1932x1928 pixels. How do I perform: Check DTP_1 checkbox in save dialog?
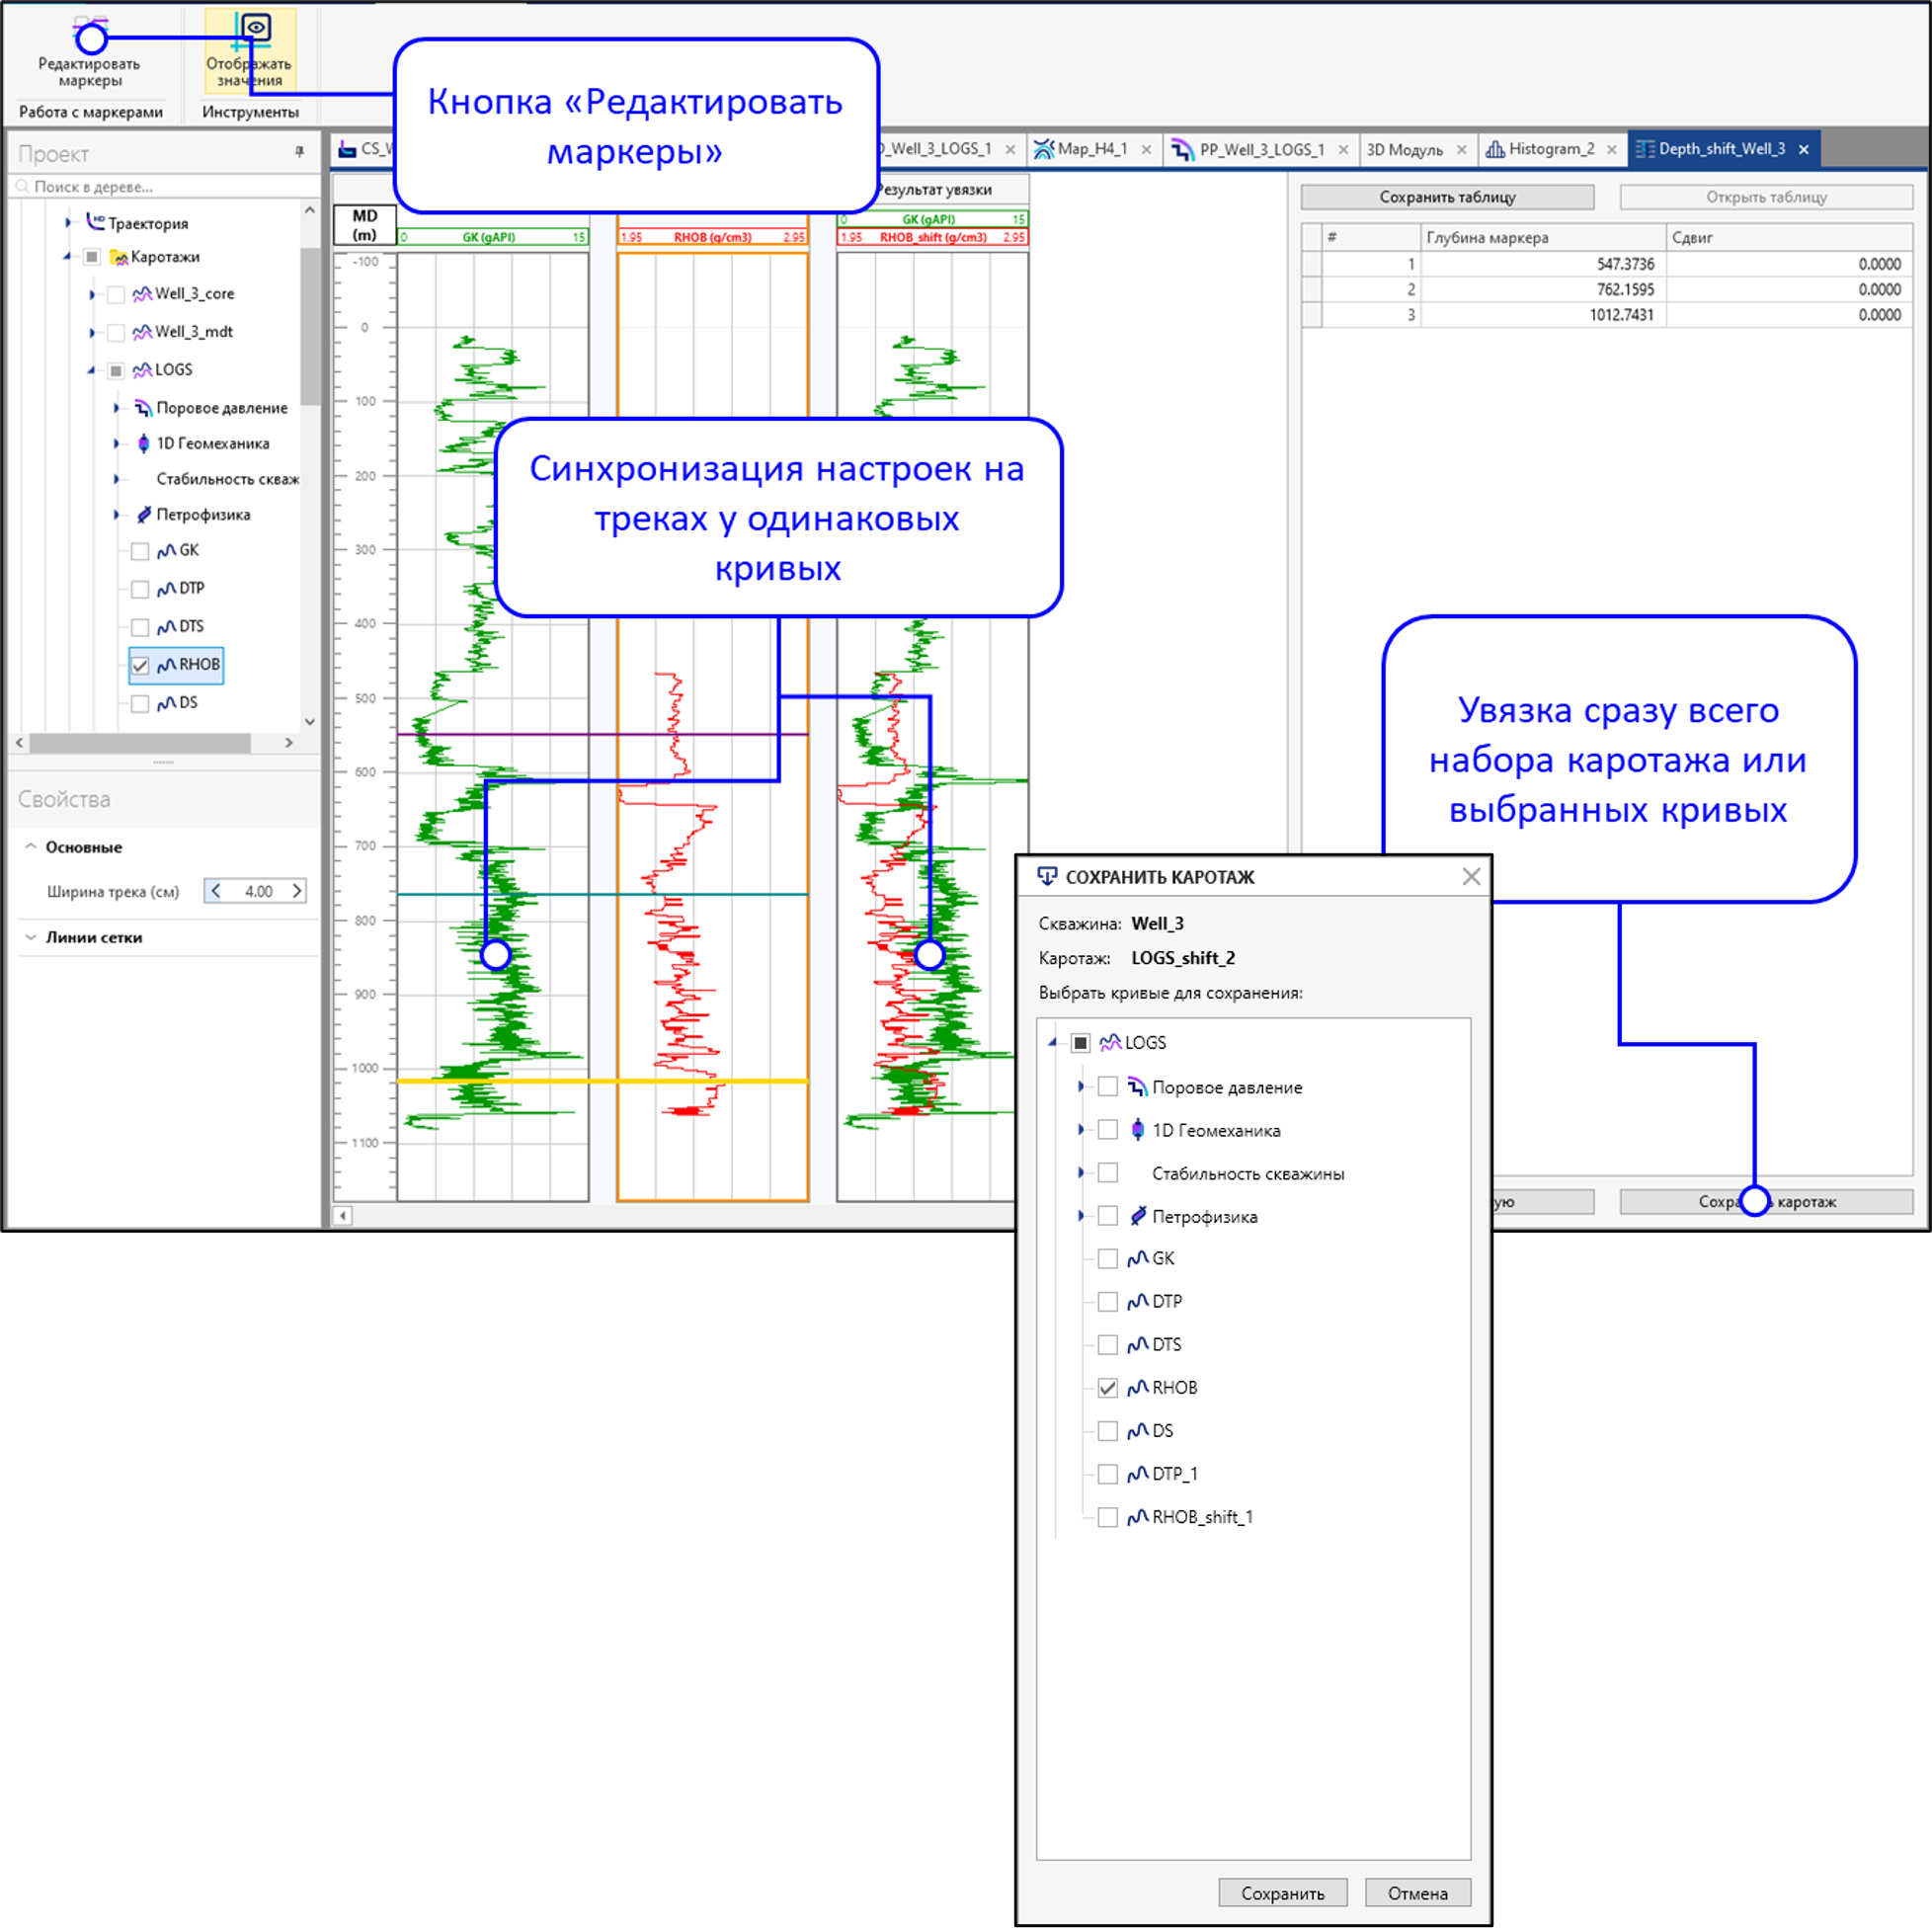coord(1107,1474)
